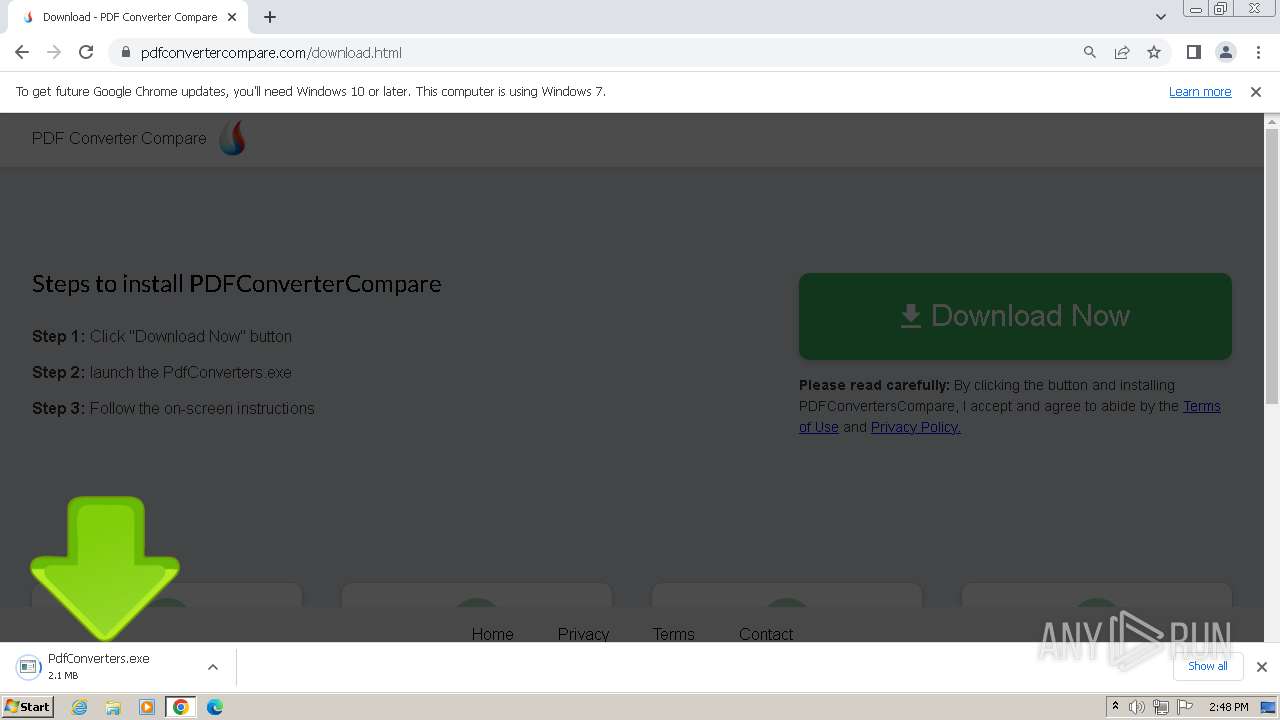Open Microsoft Edge from taskbar
The height and width of the screenshot is (720, 1280).
pos(215,707)
